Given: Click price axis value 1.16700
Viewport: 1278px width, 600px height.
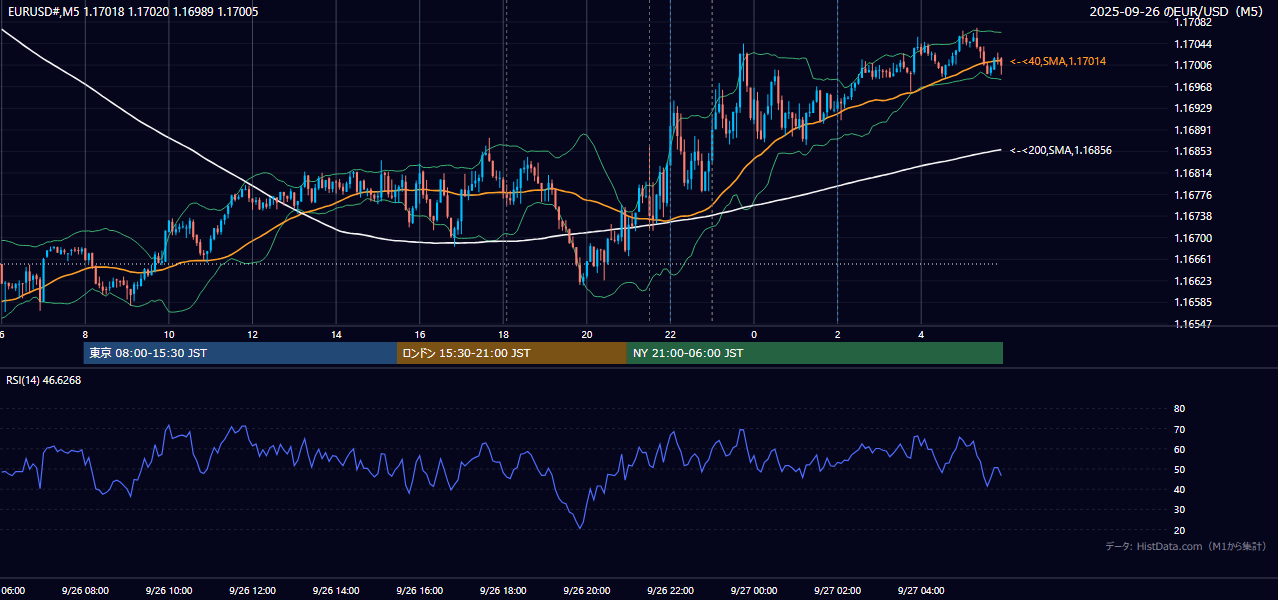Looking at the screenshot, I should [x=1194, y=238].
